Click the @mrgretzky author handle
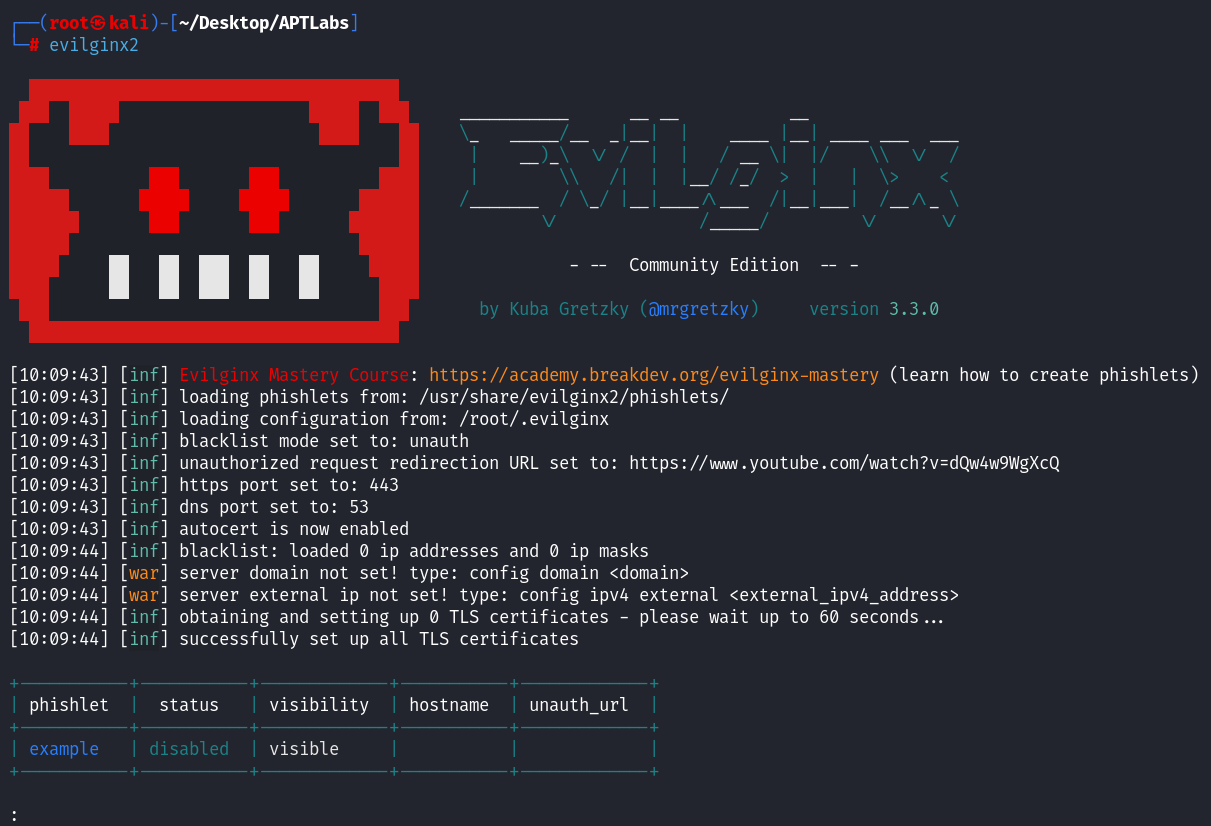The width and height of the screenshot is (1211, 826). 703,309
